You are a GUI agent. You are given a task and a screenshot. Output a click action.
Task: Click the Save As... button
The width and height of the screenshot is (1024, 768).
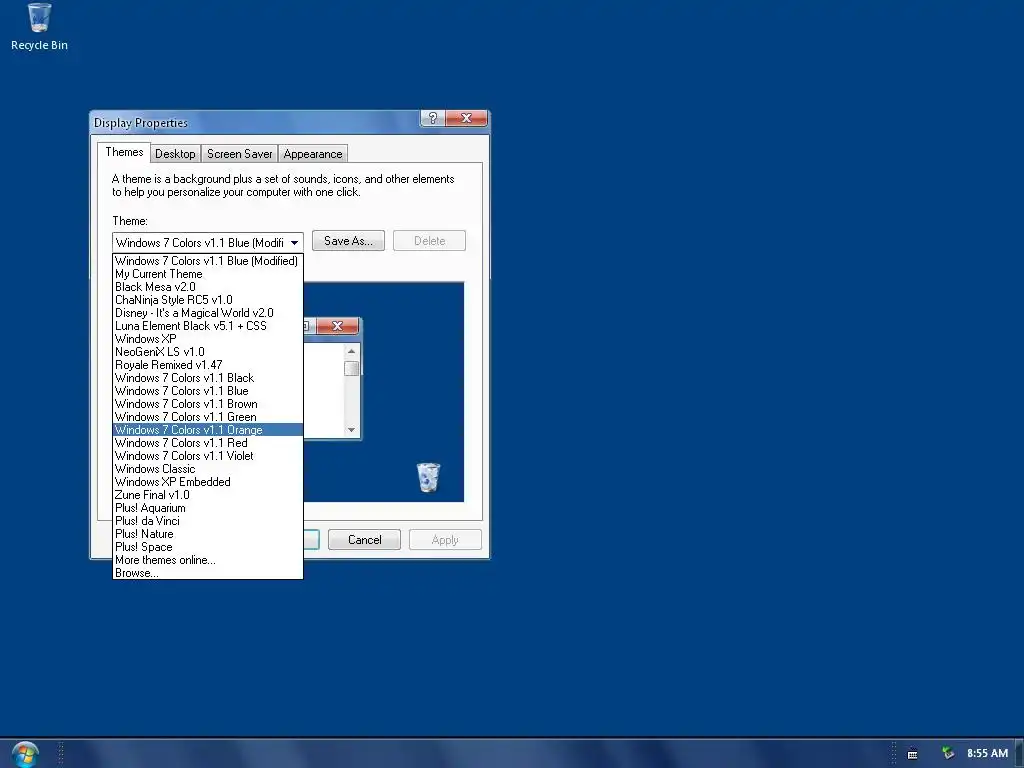pos(348,241)
